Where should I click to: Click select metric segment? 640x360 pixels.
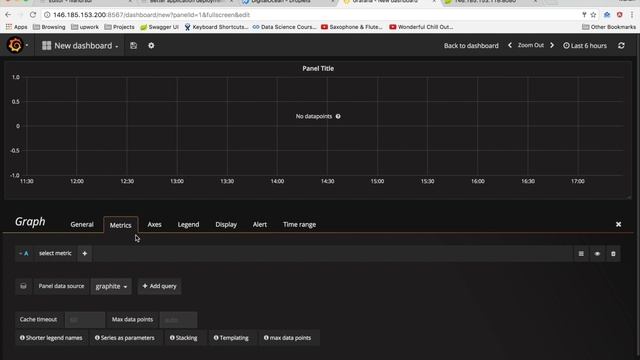55,253
